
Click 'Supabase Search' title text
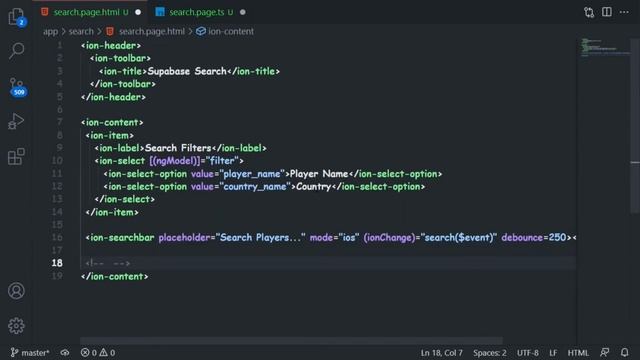pos(187,71)
